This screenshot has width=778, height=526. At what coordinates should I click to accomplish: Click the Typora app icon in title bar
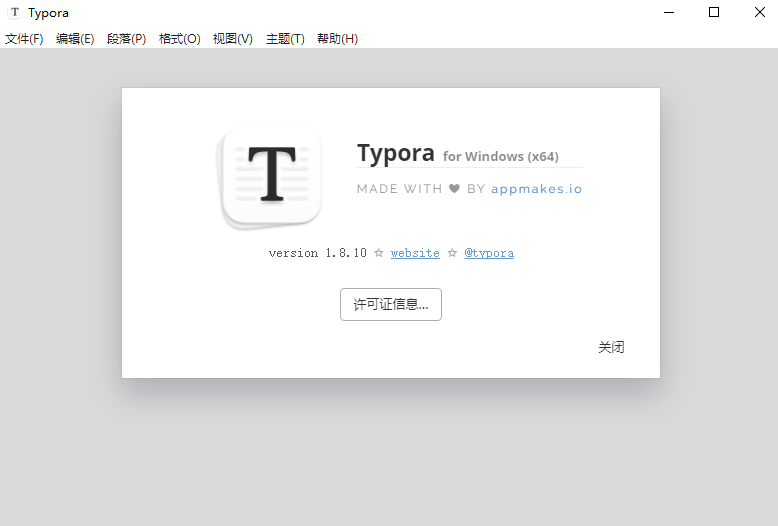point(14,13)
